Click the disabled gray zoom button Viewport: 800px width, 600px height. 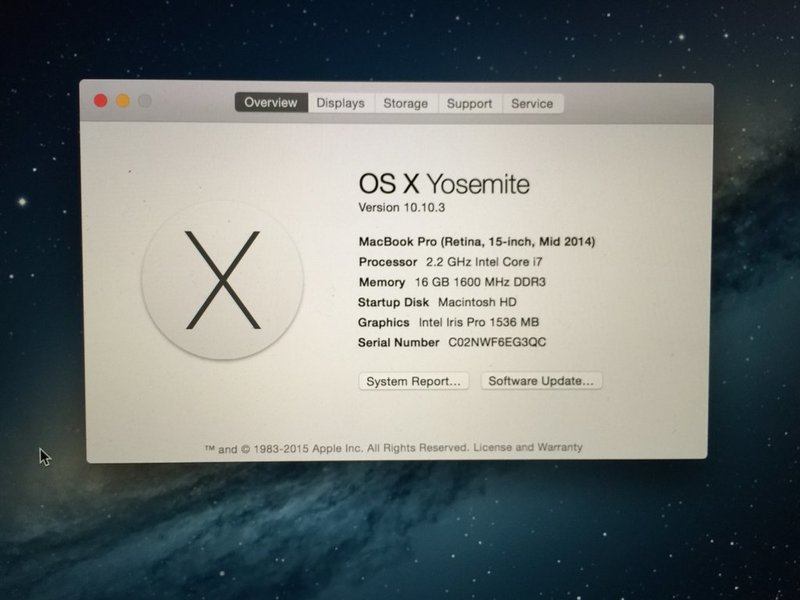145,101
